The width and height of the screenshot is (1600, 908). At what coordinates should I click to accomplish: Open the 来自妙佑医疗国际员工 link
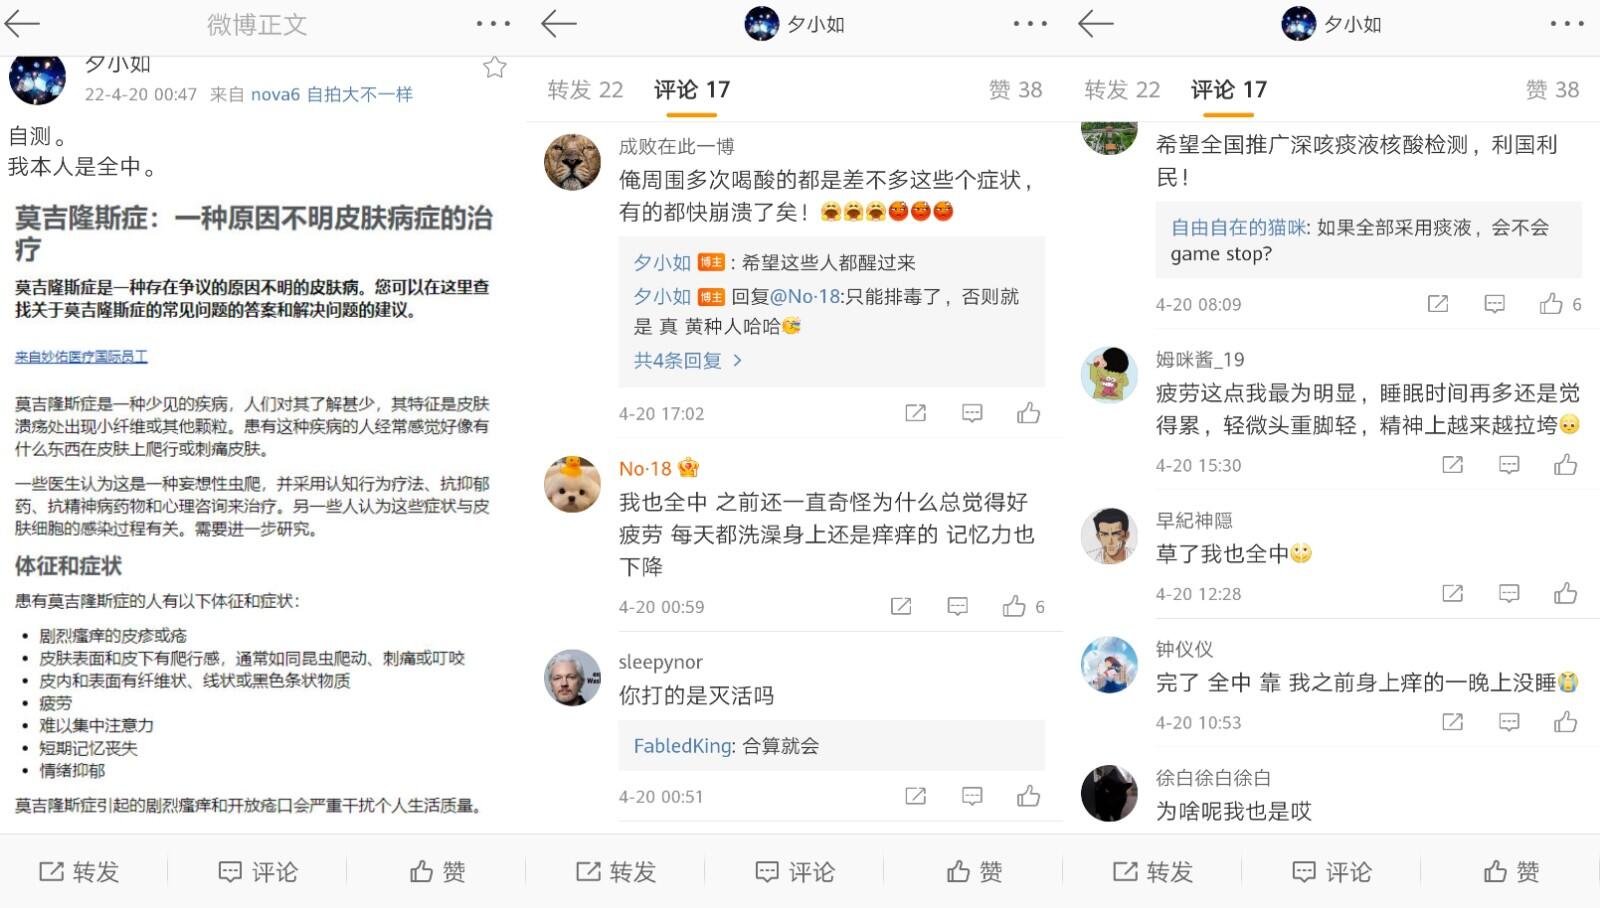click(81, 357)
